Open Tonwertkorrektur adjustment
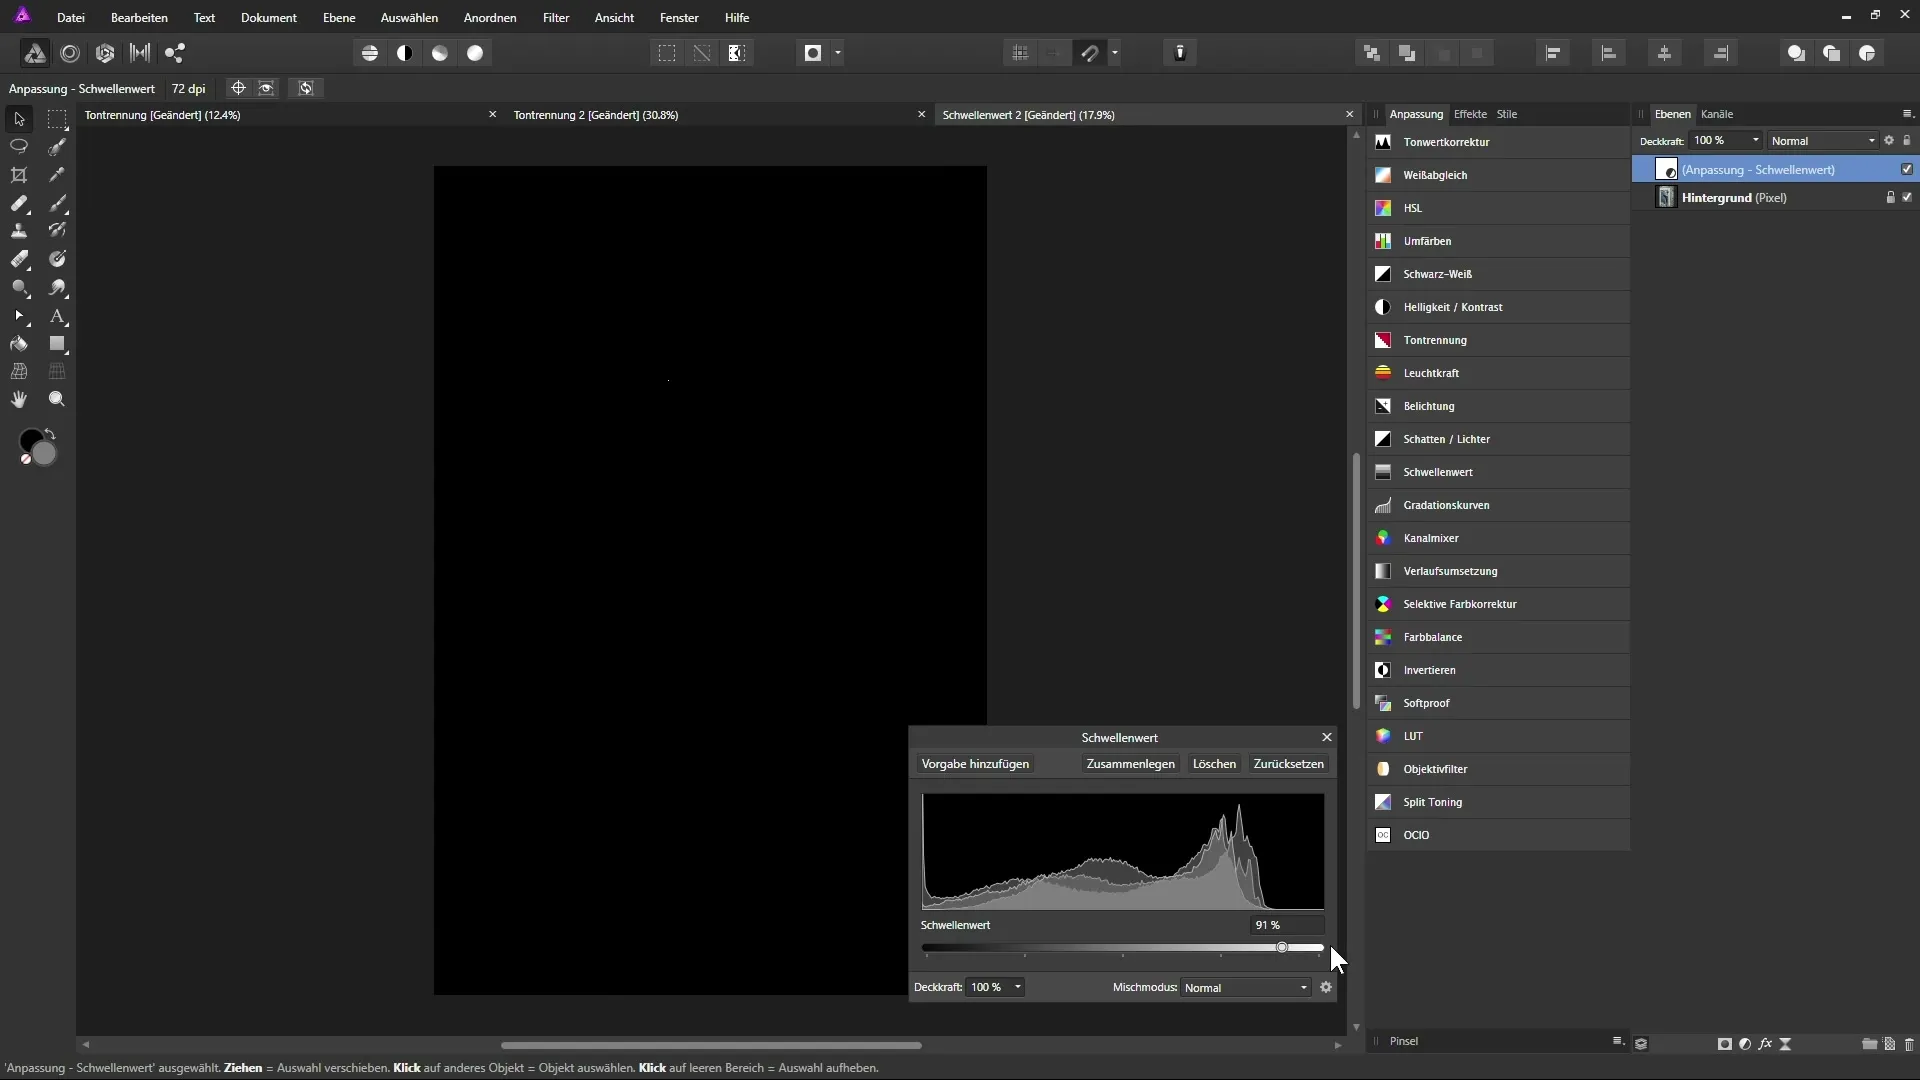This screenshot has height=1080, width=1920. (1498, 142)
